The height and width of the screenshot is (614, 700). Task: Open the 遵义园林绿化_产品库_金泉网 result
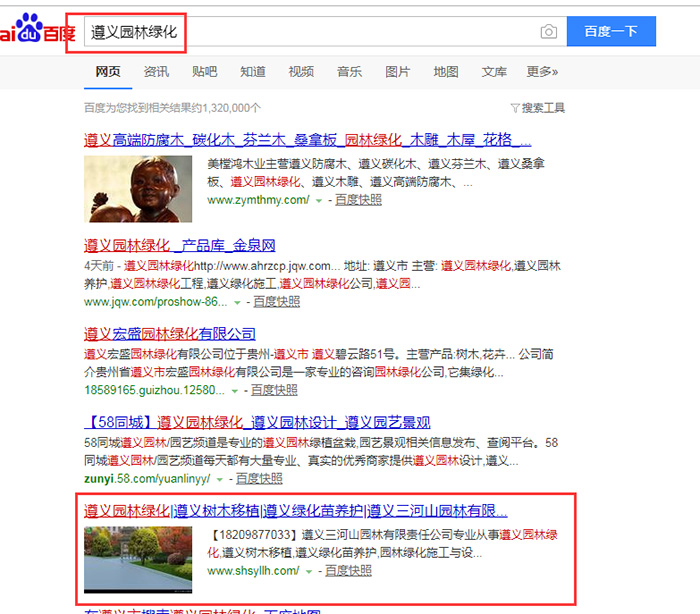[179, 245]
